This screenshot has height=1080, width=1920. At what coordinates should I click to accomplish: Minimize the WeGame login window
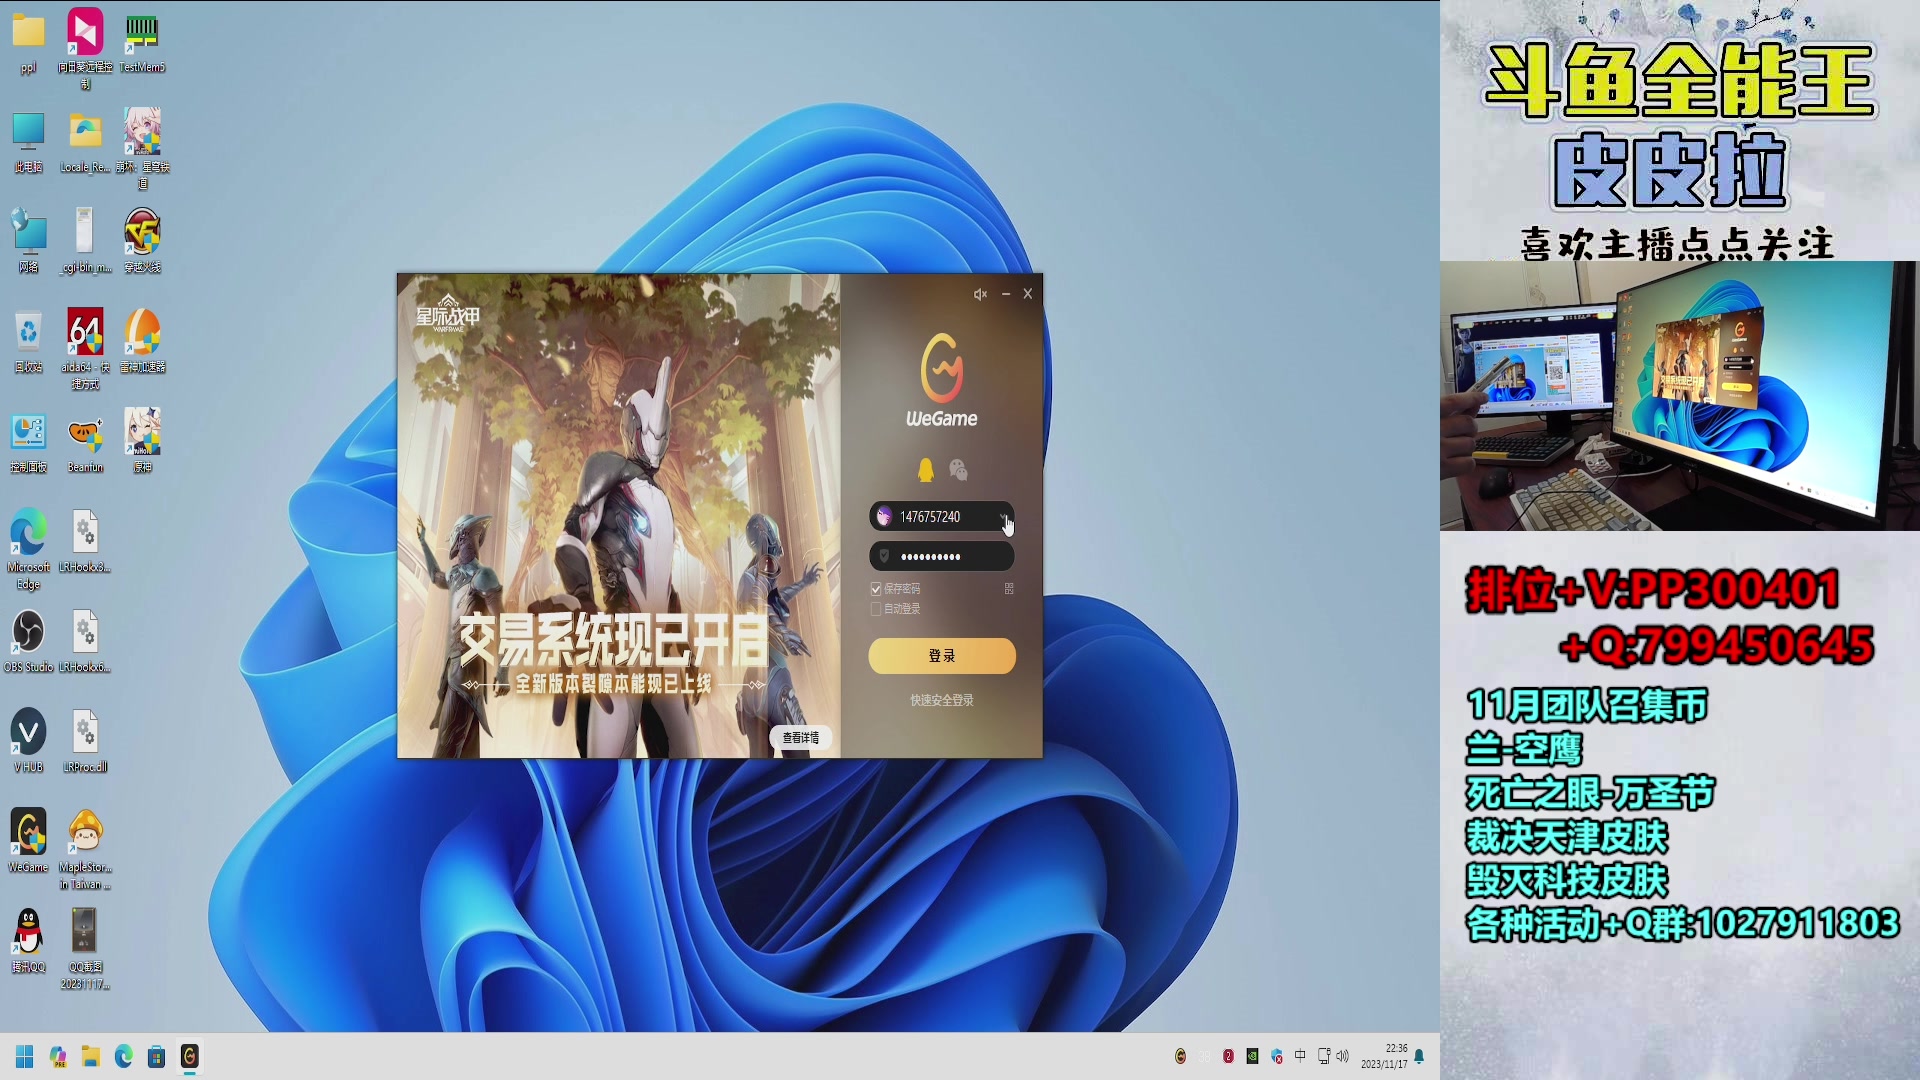(1005, 294)
